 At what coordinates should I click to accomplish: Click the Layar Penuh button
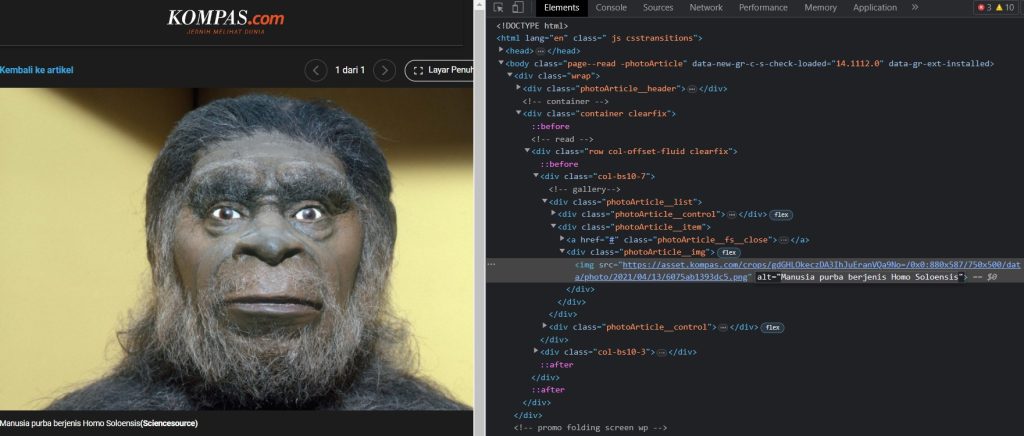tap(439, 70)
